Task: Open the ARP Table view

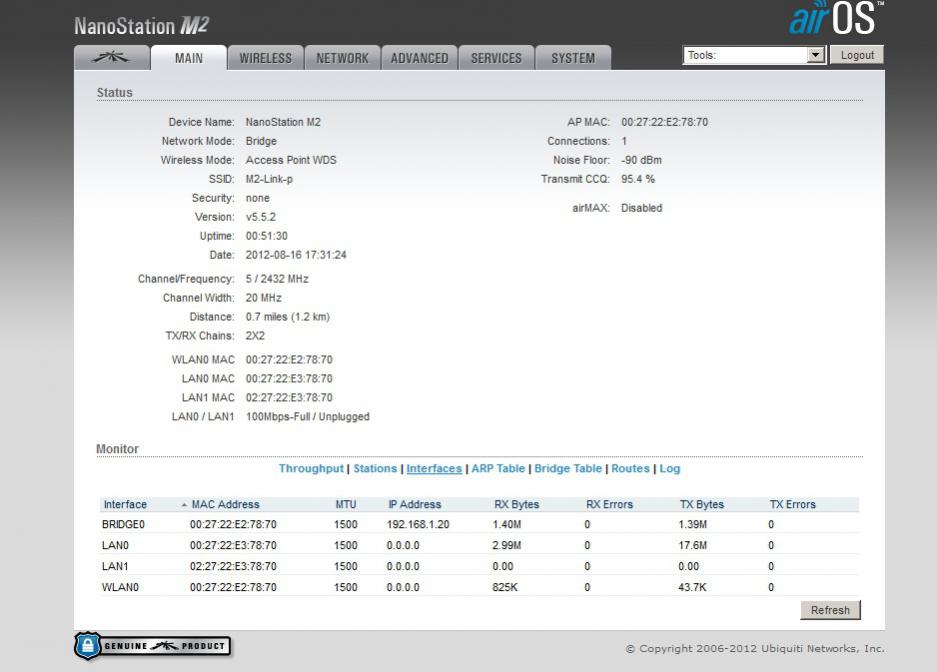Action: pos(498,468)
